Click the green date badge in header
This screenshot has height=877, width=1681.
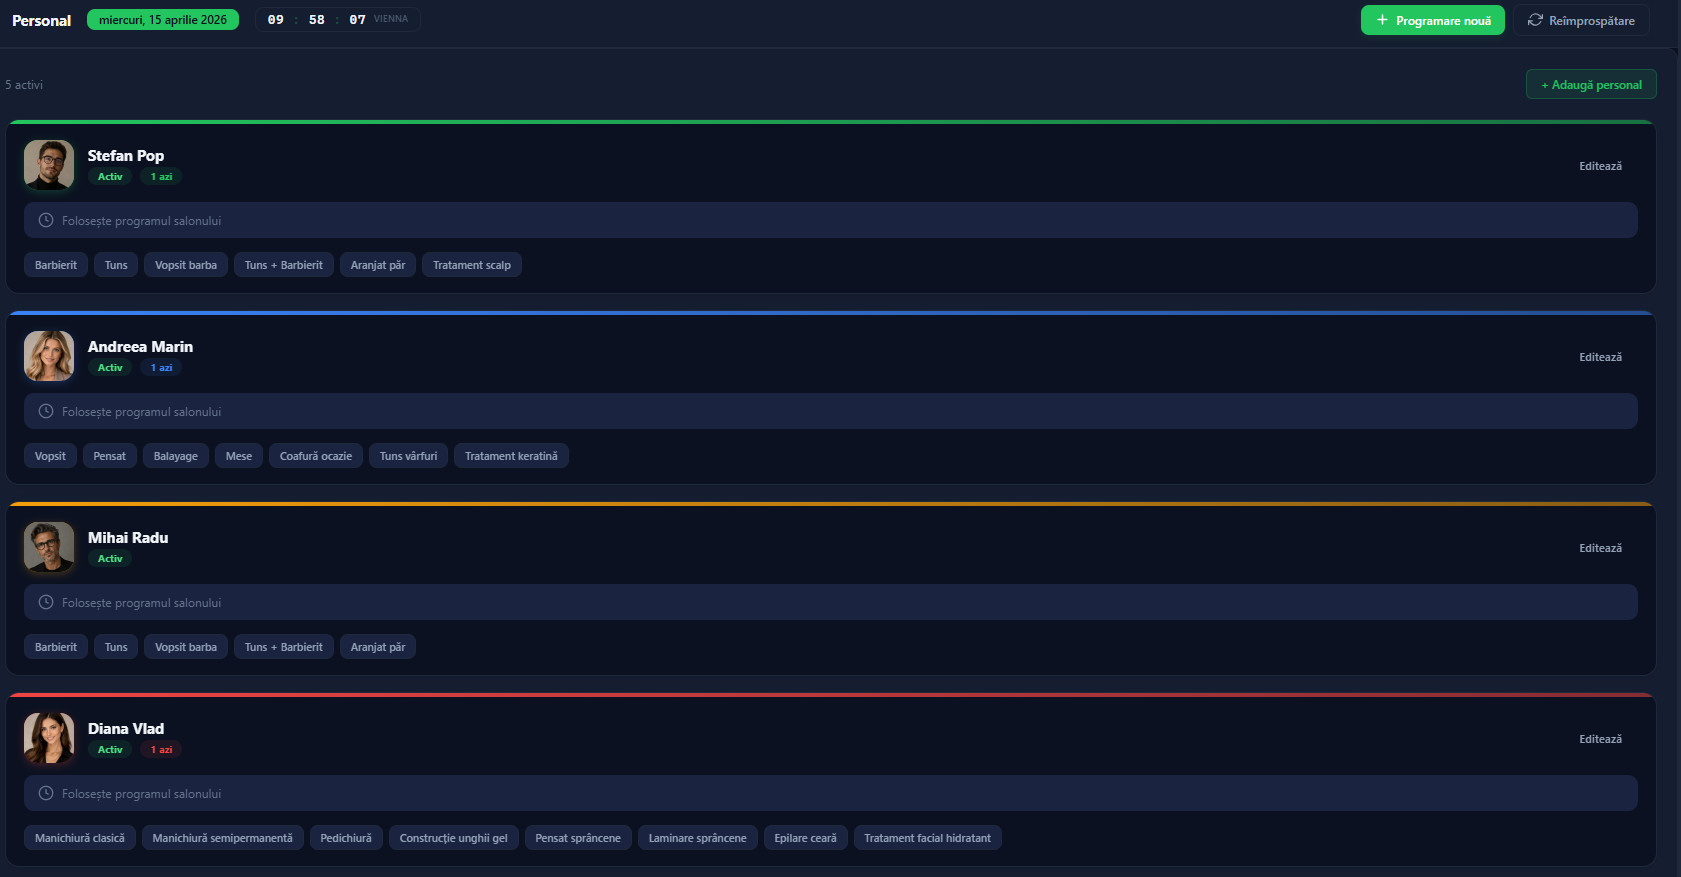[163, 20]
